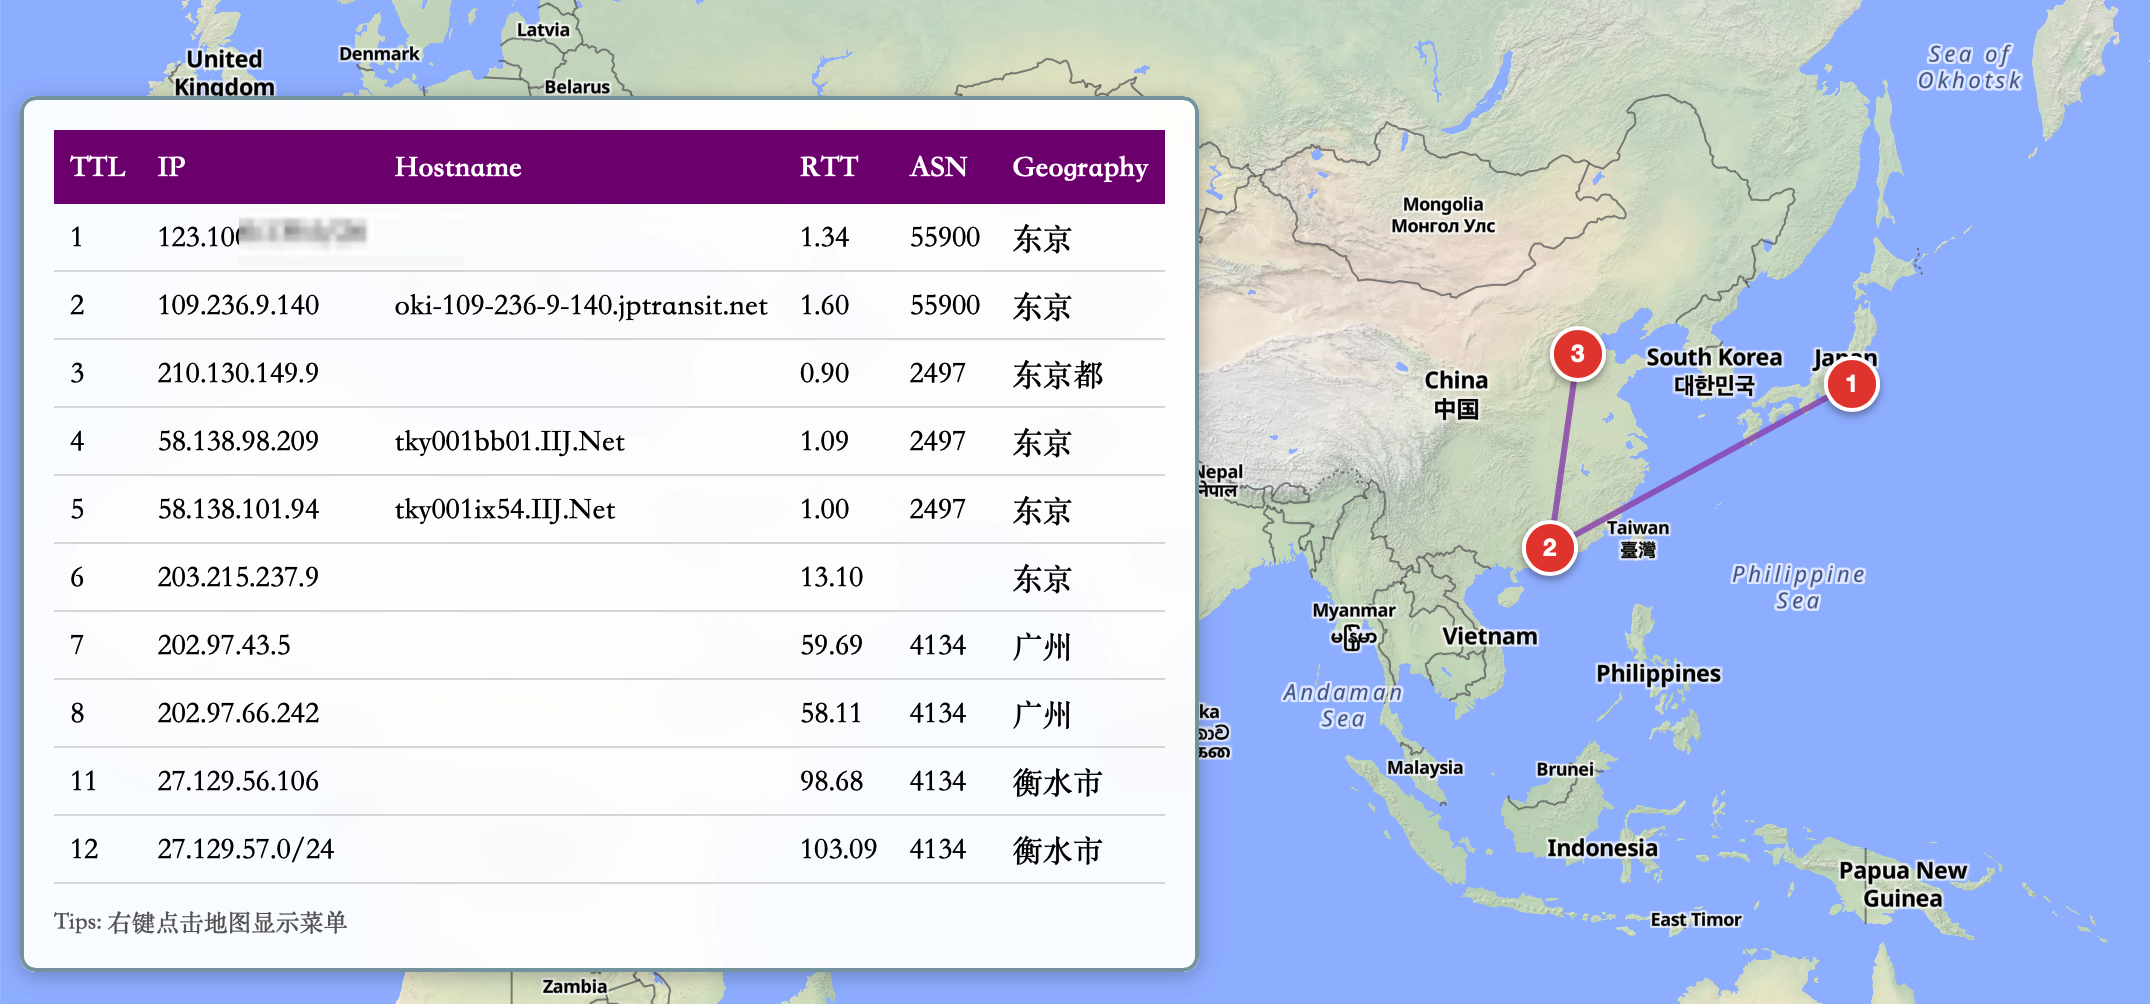Click red map marker number 3
Viewport: 2150px width, 1004px height.
coord(1577,353)
